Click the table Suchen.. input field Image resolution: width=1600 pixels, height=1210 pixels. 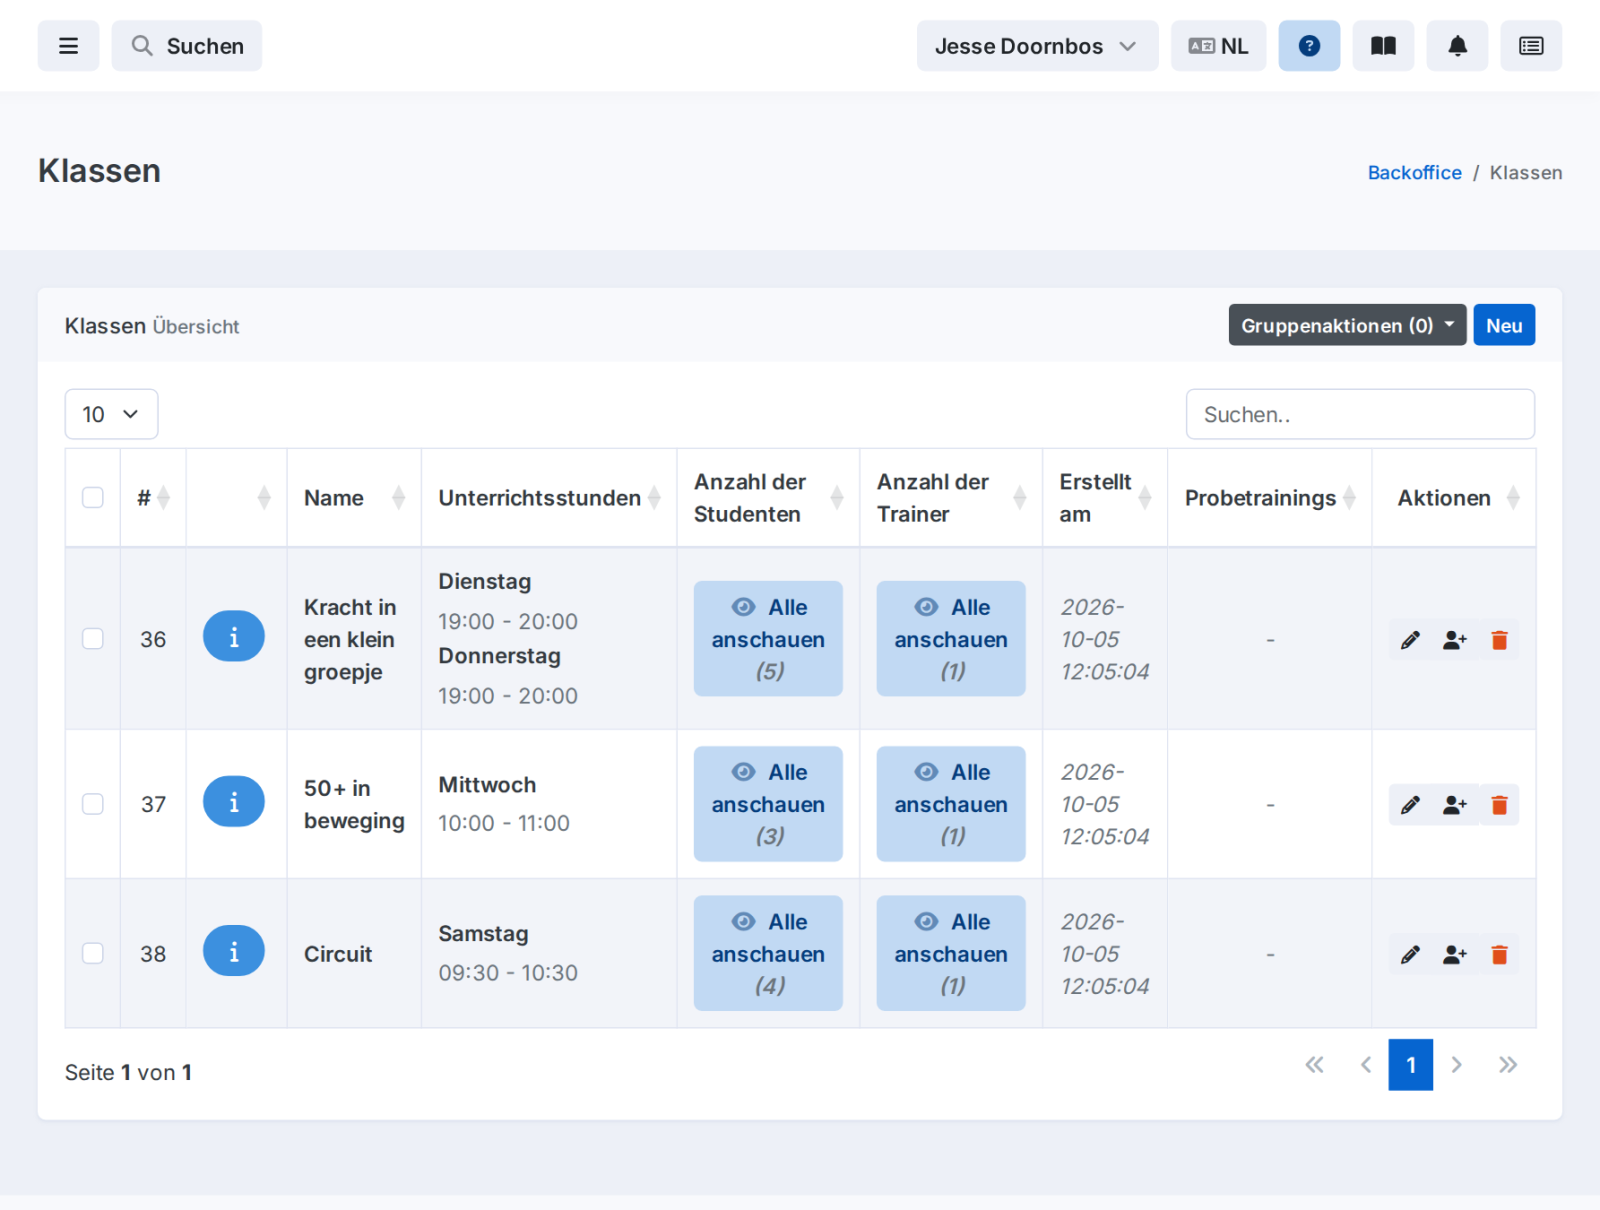[x=1360, y=414]
